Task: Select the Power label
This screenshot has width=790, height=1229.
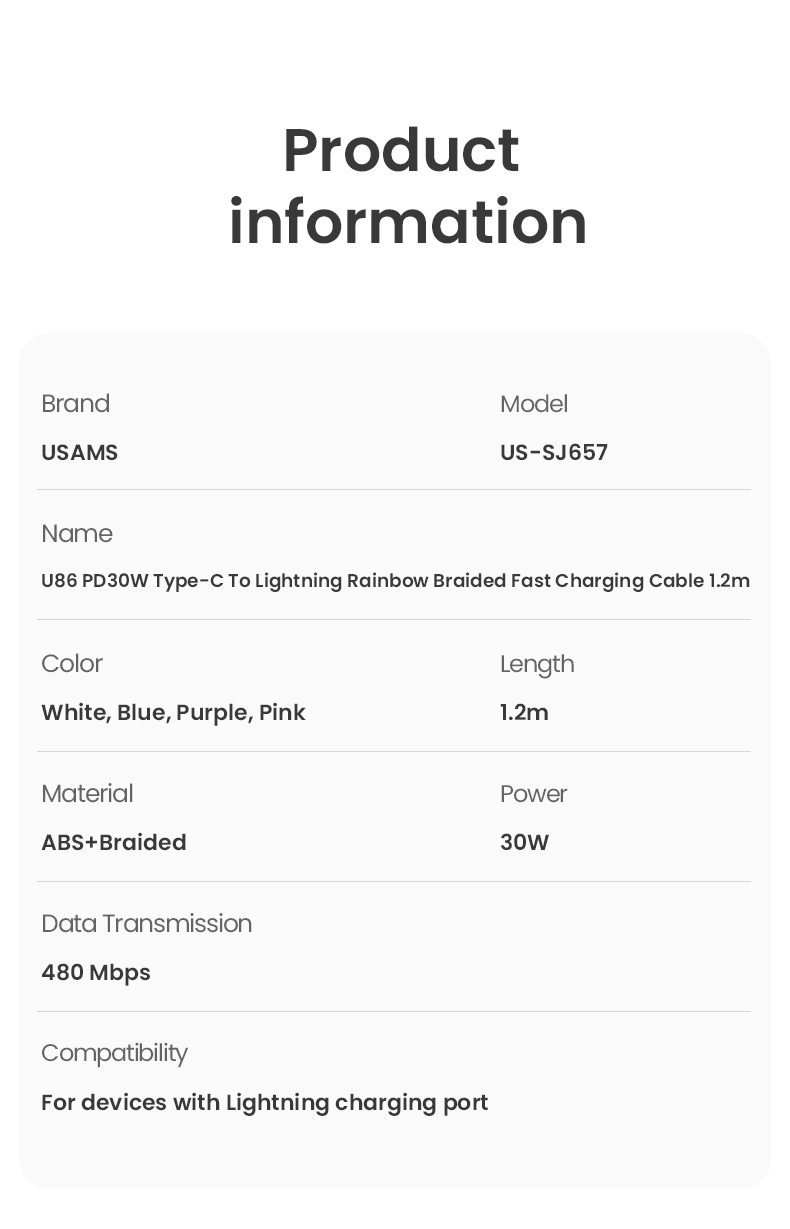Action: pyautogui.click(x=533, y=794)
